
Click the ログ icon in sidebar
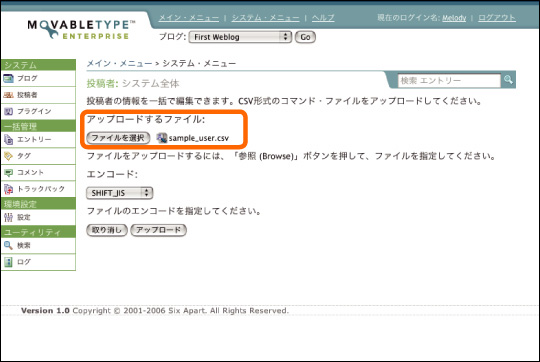(8, 262)
